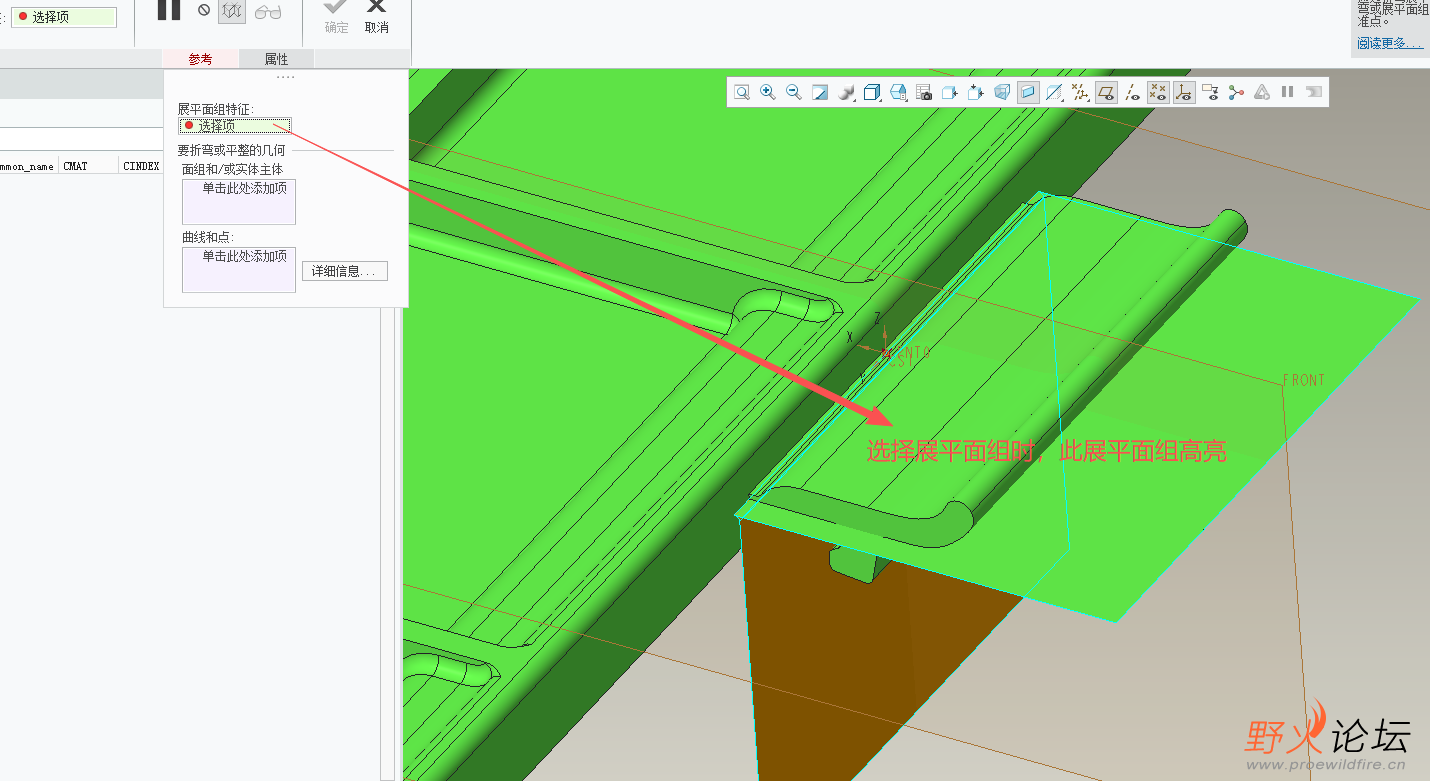Toggle datum axis display
The height and width of the screenshot is (781, 1430).
pos(1132,93)
